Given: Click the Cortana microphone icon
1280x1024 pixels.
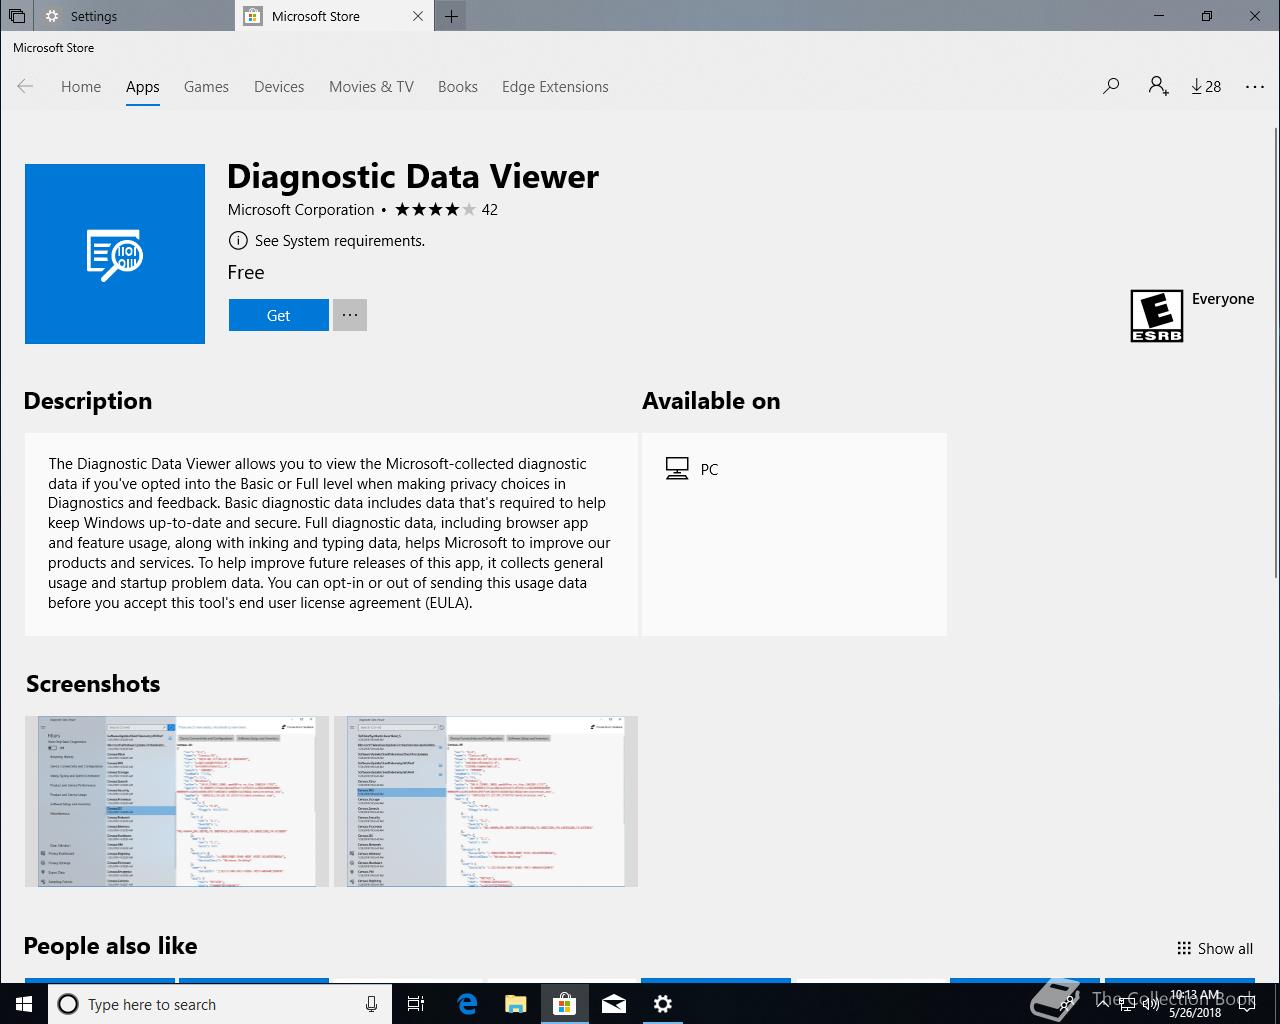Looking at the screenshot, I should pyautogui.click(x=371, y=1004).
